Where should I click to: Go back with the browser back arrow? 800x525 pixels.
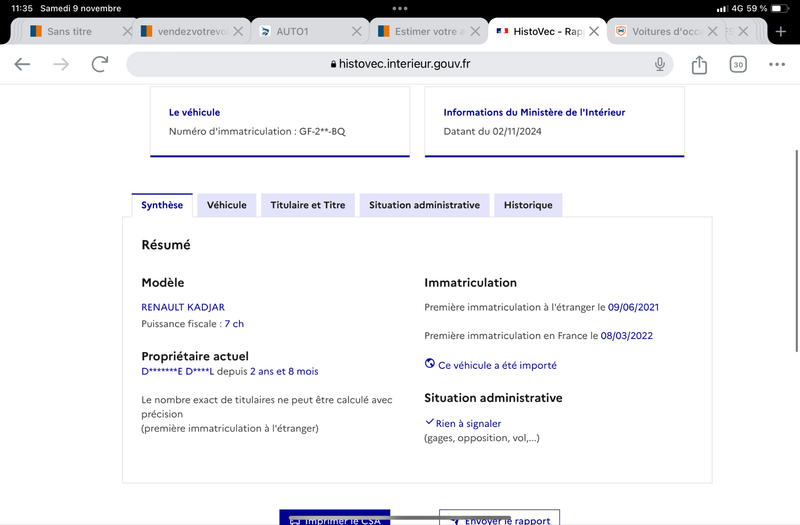click(x=22, y=64)
